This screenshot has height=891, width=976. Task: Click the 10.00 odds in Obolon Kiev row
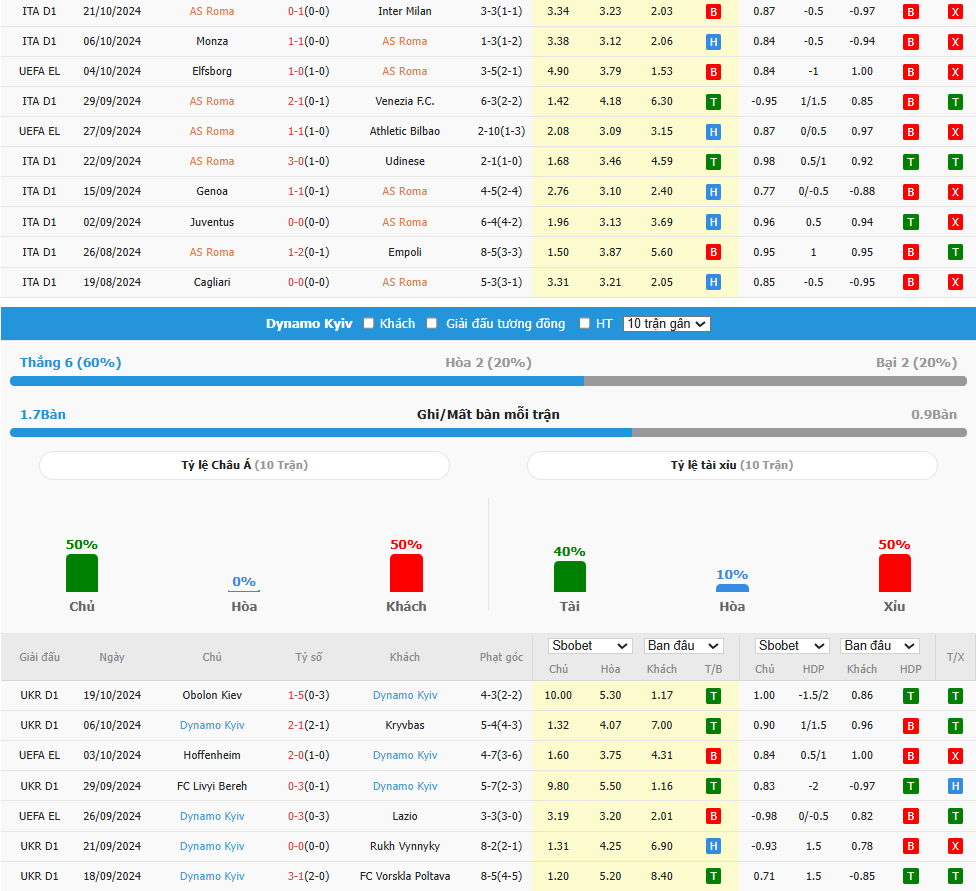(x=558, y=695)
